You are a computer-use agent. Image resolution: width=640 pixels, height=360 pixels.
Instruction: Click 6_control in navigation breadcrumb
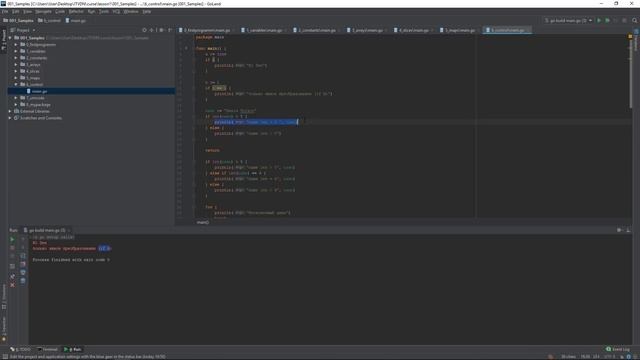coord(49,20)
